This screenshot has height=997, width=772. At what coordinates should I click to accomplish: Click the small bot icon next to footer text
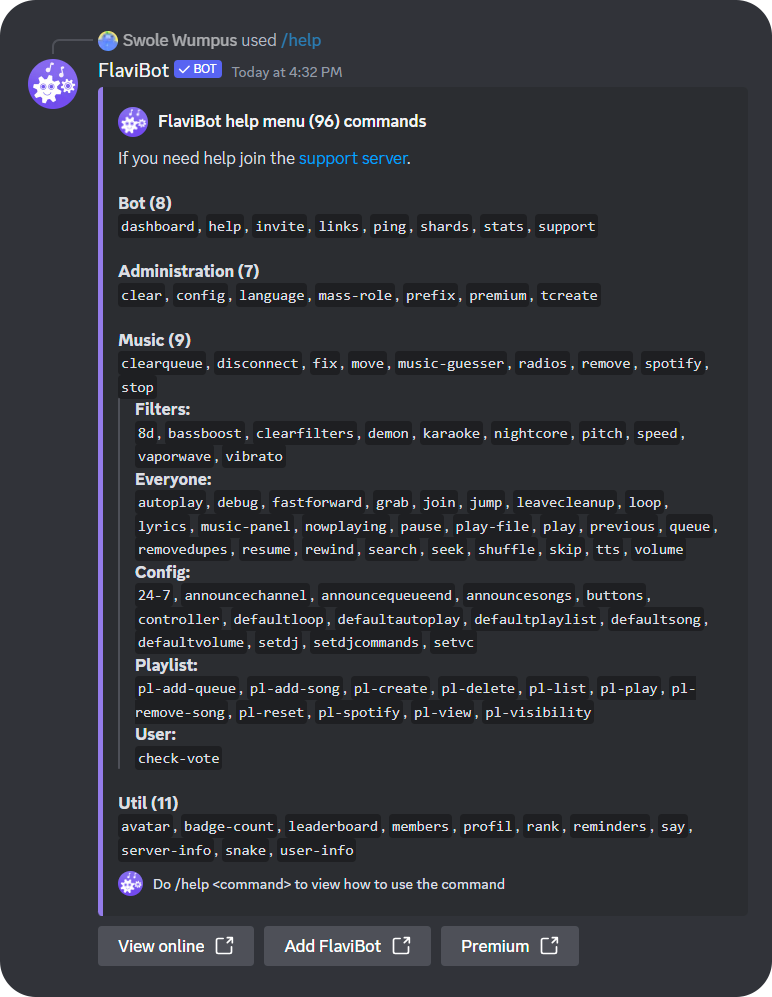130,884
